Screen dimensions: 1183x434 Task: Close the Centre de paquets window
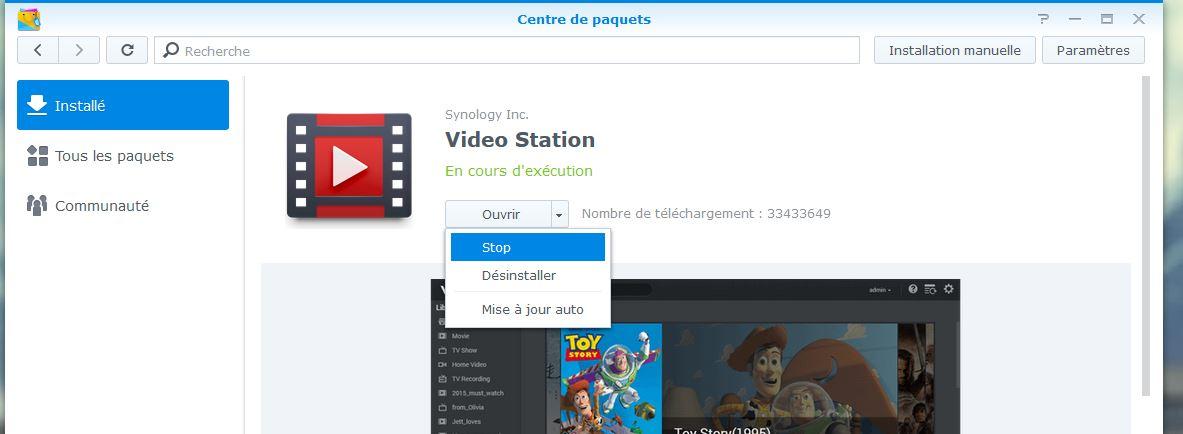[x=1139, y=19]
